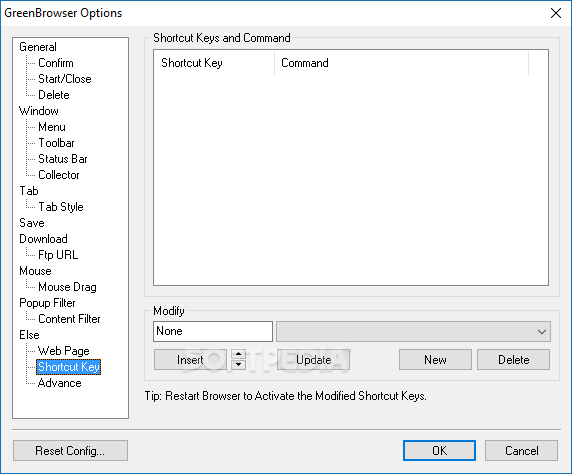This screenshot has height=474, width=572.
Task: Open the Tab category
Action: point(29,191)
